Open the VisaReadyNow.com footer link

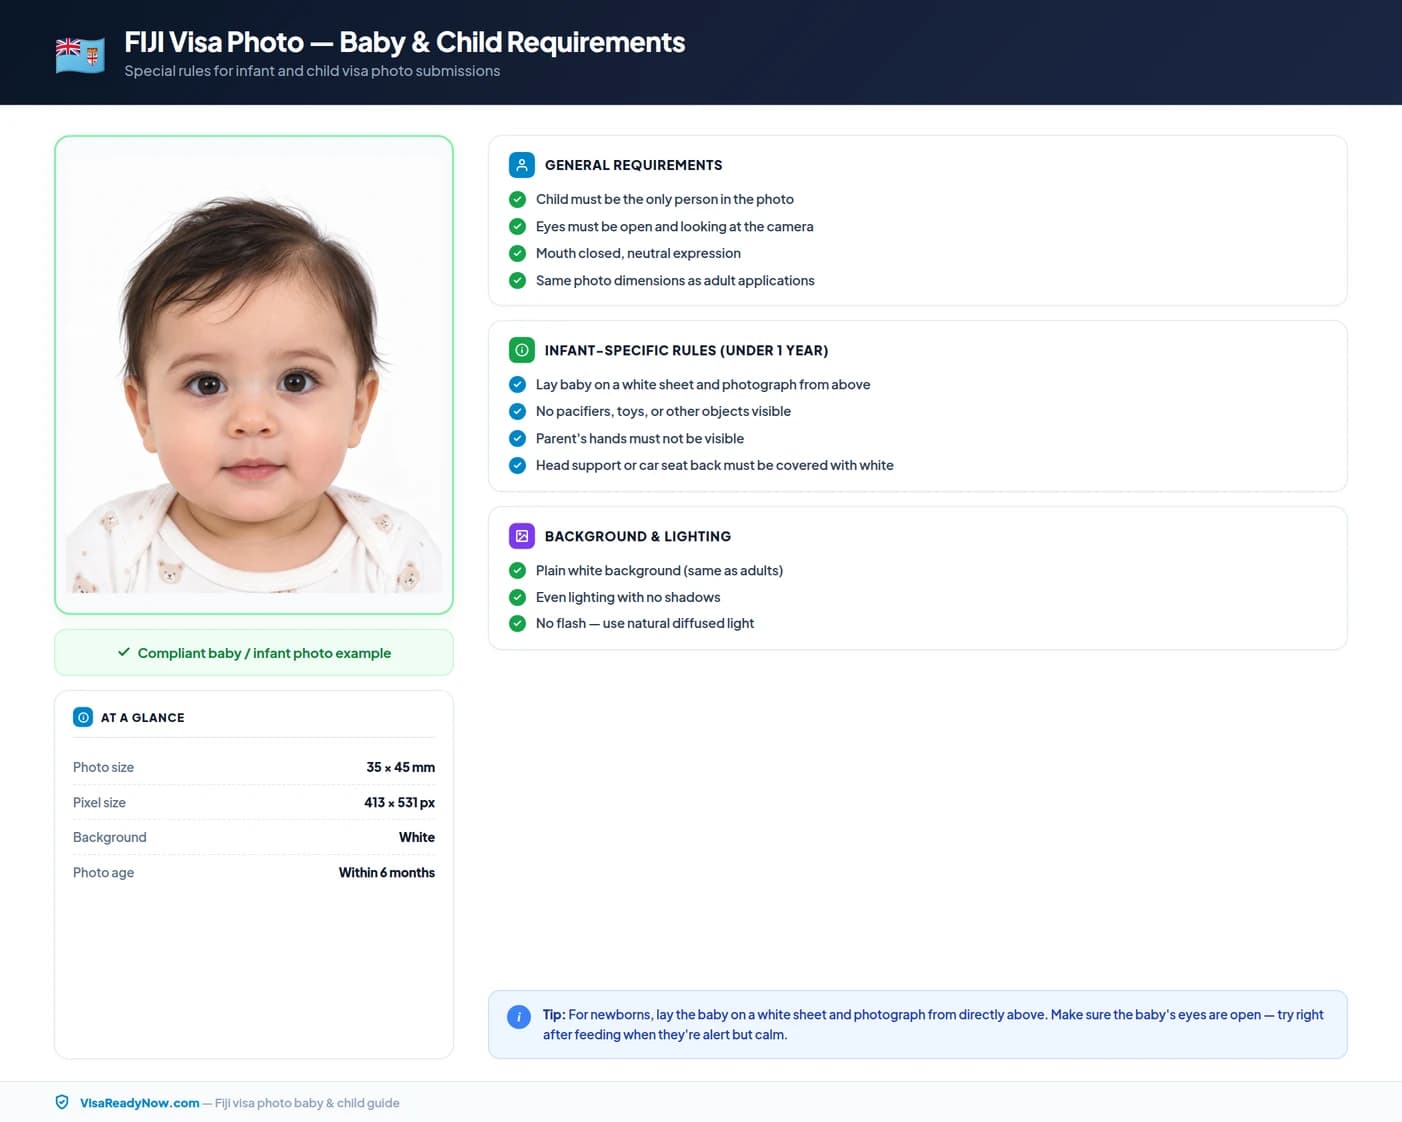(140, 1103)
